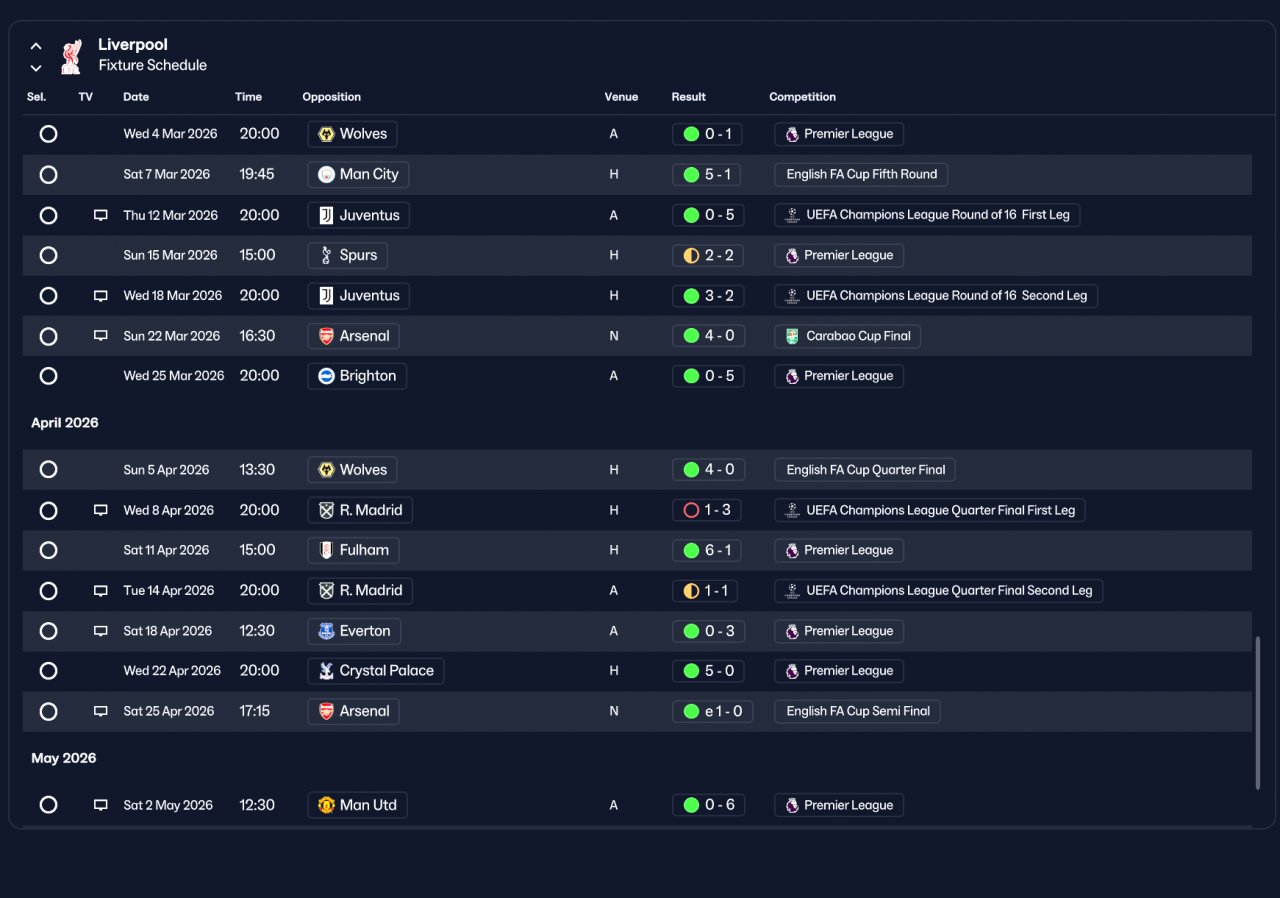Open the UEFA Champions League Quarter Final Second Leg
Image resolution: width=1280 pixels, height=898 pixels.
point(939,591)
